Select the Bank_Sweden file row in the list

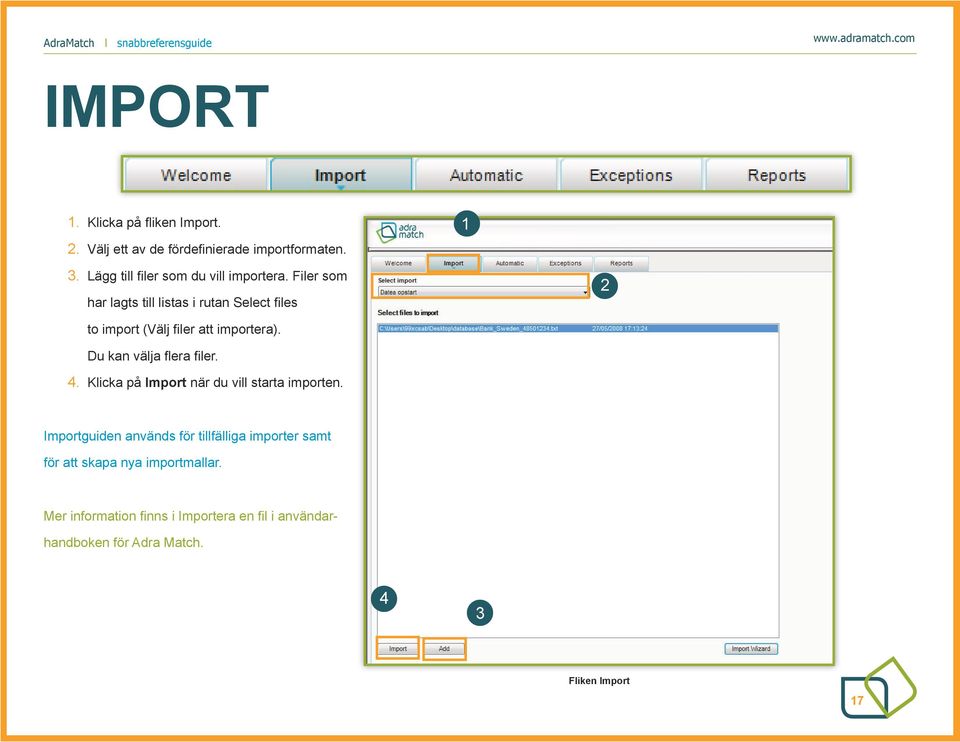tap(577, 329)
